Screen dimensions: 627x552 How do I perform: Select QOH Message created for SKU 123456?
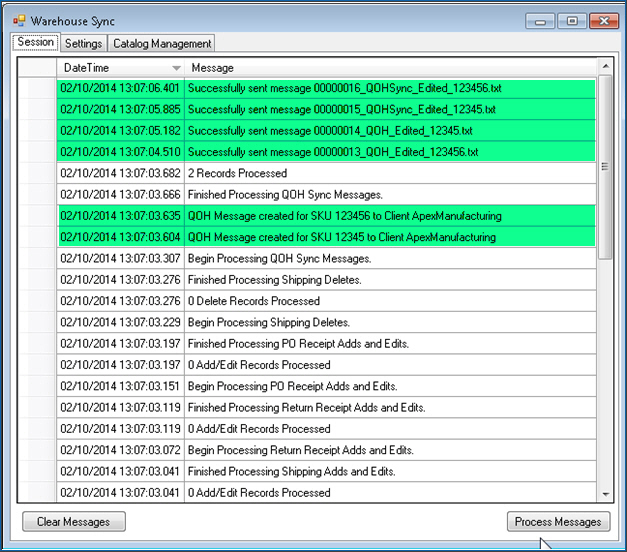(390, 216)
